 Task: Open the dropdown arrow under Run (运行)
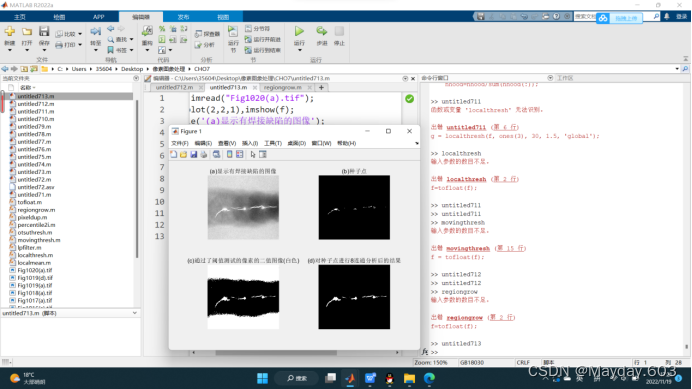point(299,50)
